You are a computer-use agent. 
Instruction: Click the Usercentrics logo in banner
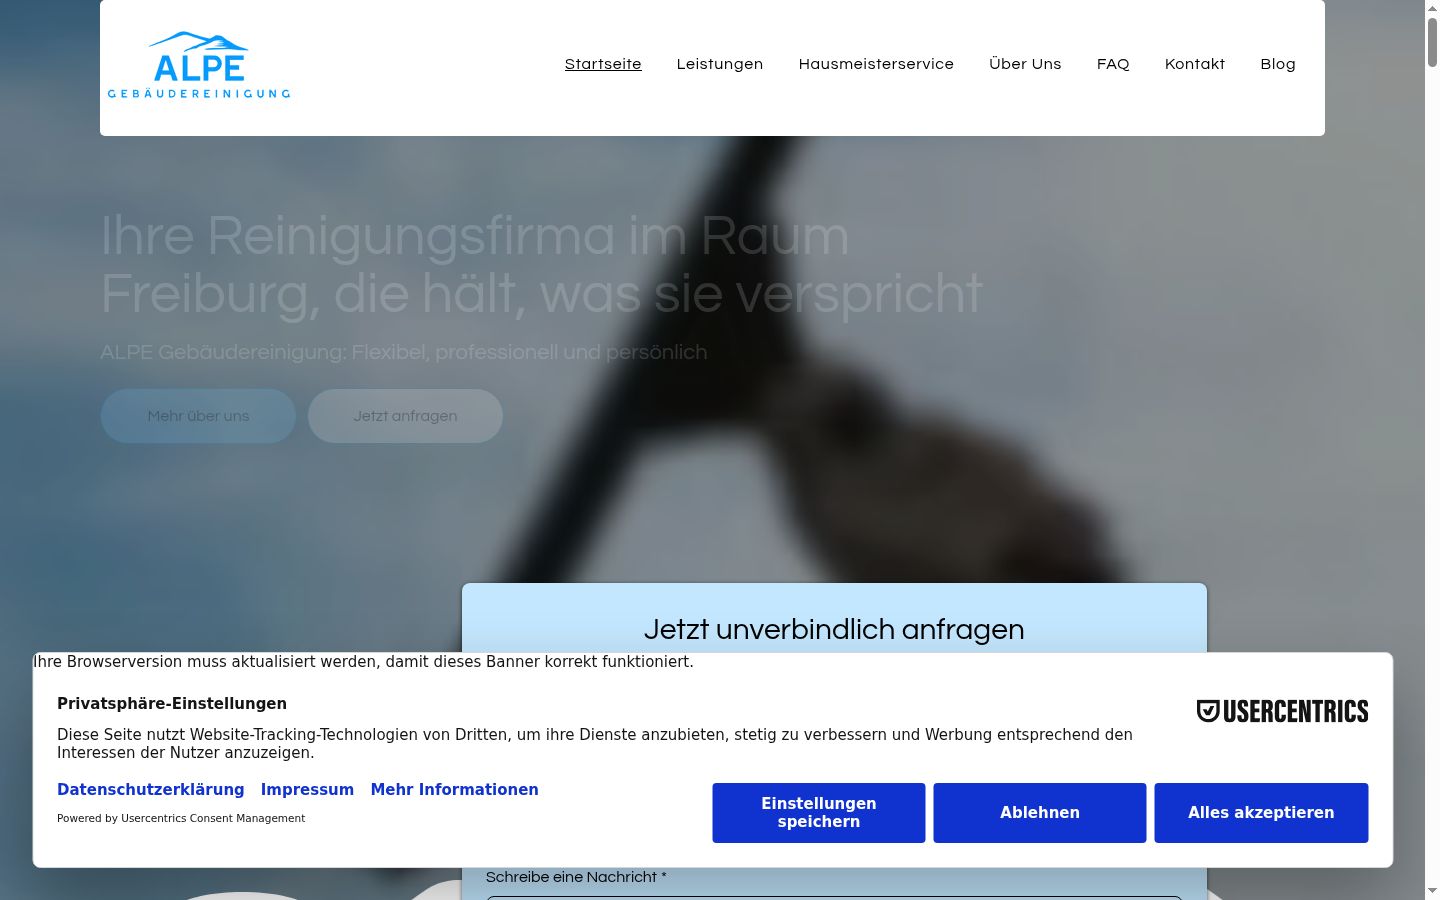(1282, 711)
